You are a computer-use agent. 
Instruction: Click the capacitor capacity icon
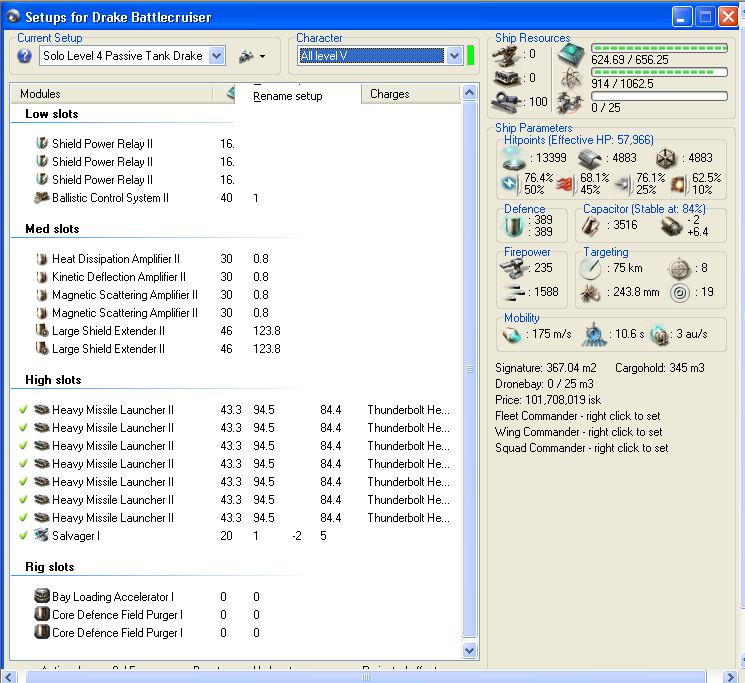tap(591, 226)
